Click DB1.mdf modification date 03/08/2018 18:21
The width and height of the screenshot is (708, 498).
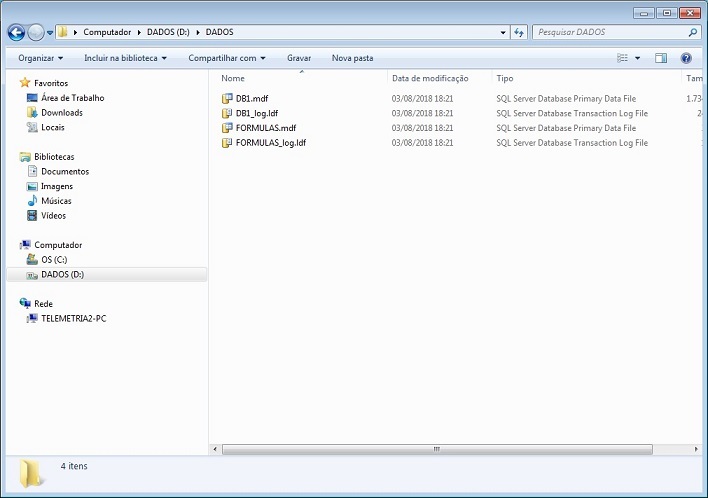422,98
